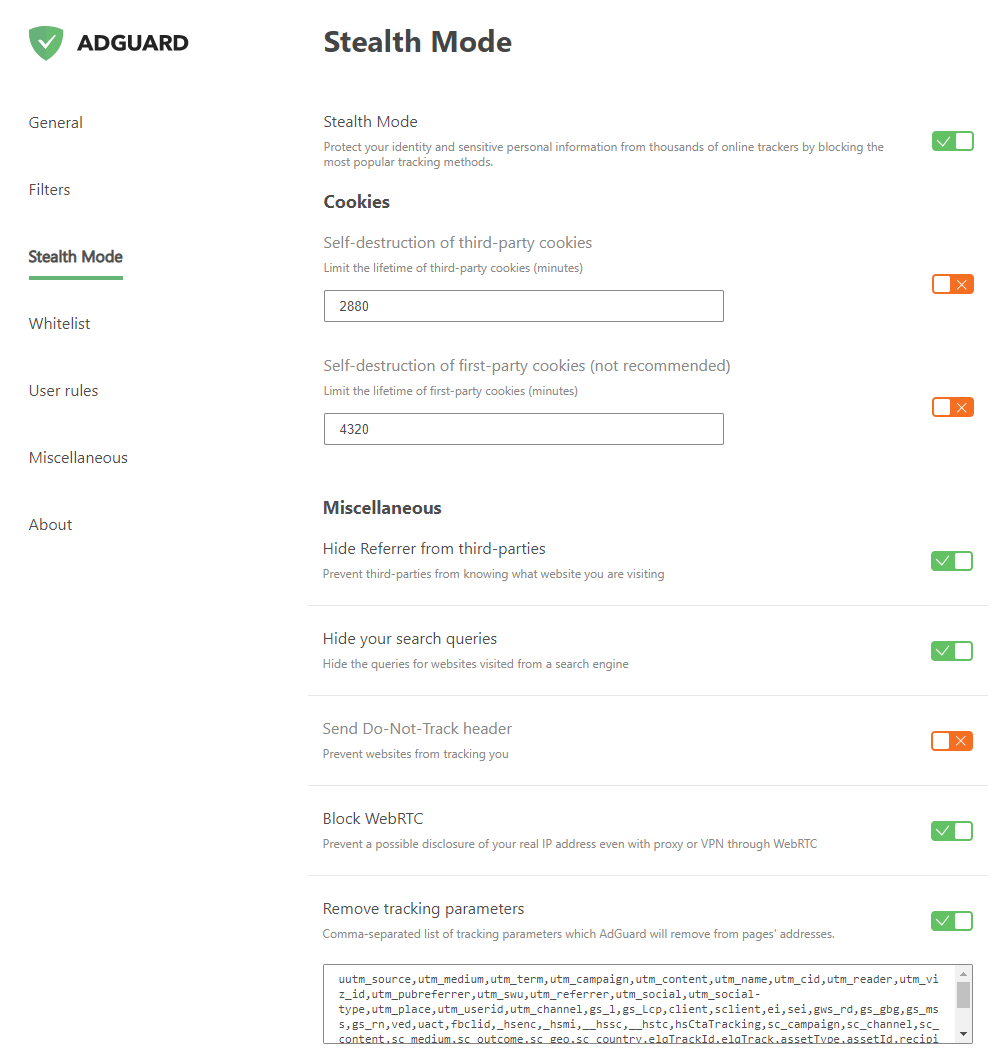Enable self-destruction of first-party cookies

[952, 407]
